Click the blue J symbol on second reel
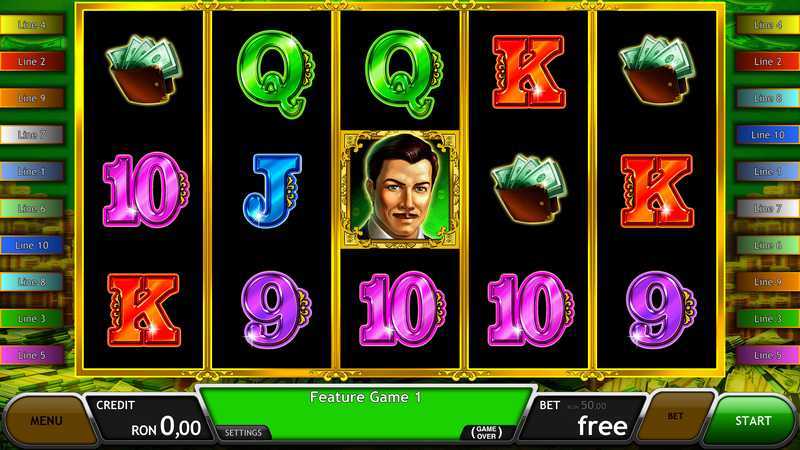The height and width of the screenshot is (450, 800). pos(273,190)
